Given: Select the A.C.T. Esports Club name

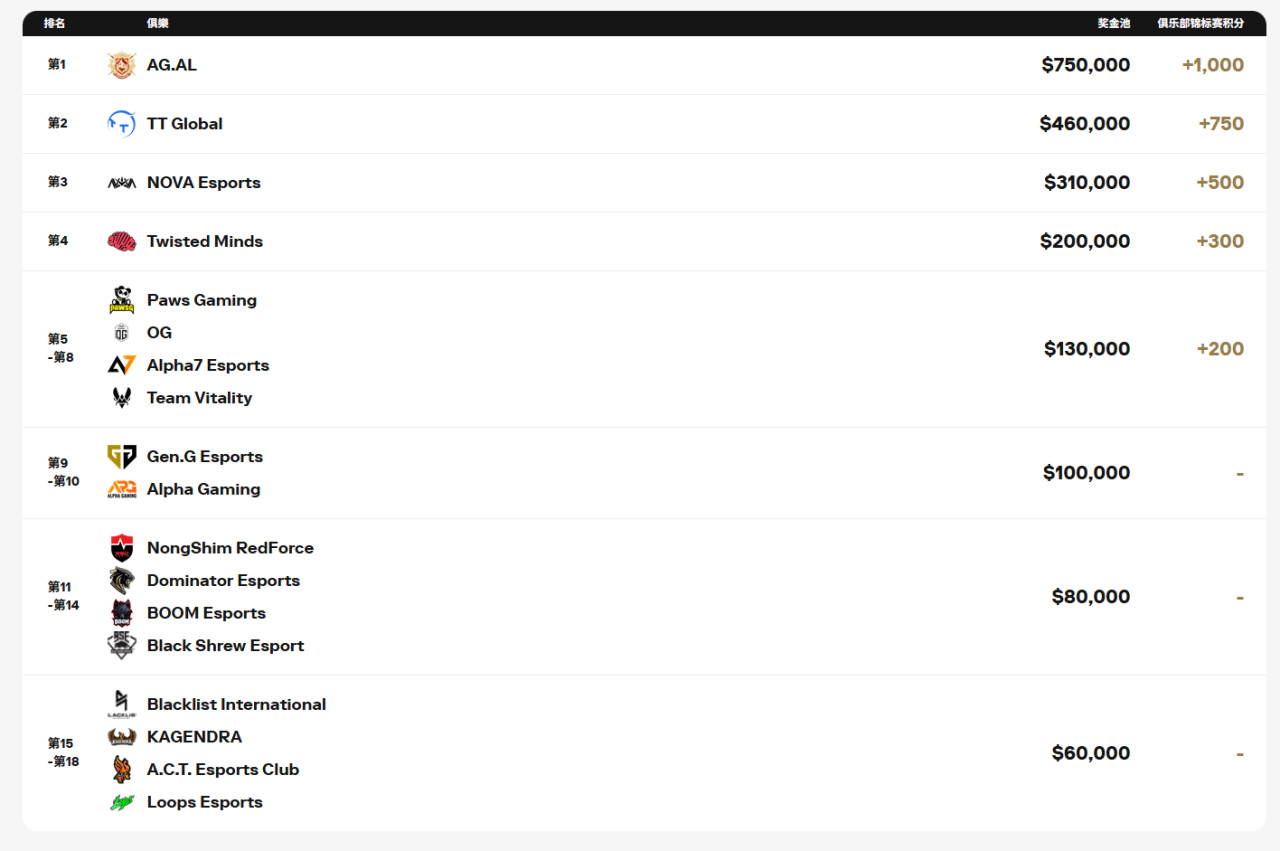Looking at the screenshot, I should point(223,770).
